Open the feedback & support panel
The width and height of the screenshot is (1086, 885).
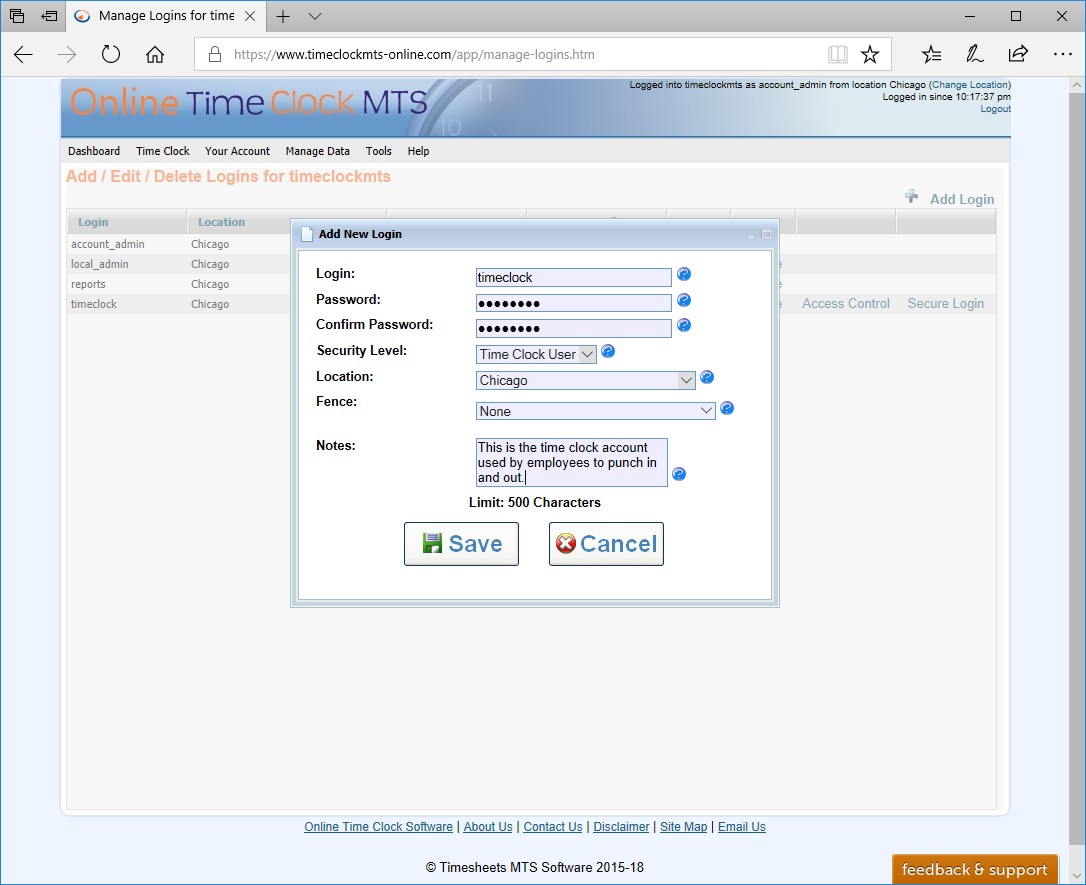point(974,869)
